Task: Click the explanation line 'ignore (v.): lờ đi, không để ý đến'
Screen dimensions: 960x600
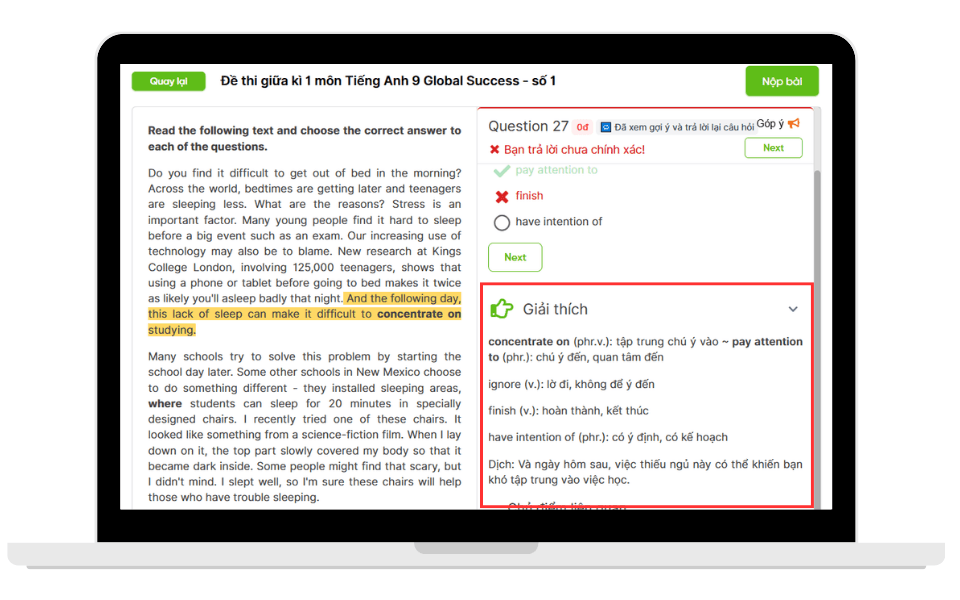Action: click(571, 384)
